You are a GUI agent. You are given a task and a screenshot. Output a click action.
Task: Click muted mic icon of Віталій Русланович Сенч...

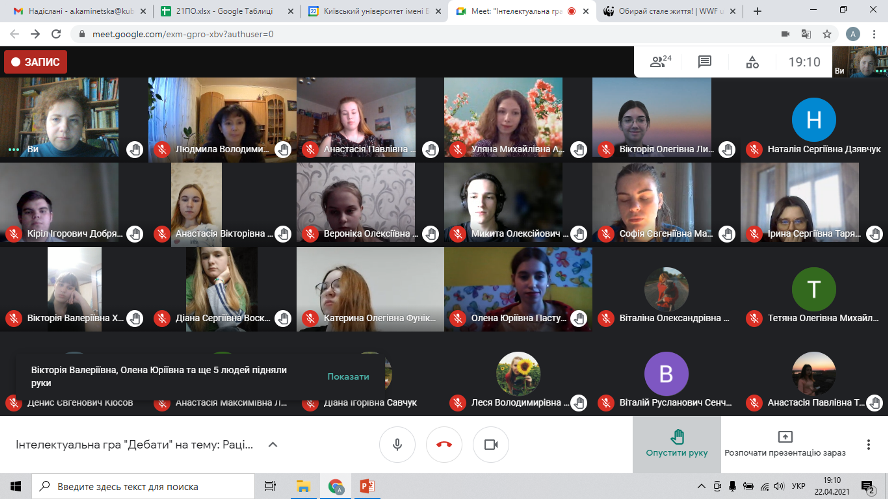click(x=606, y=403)
